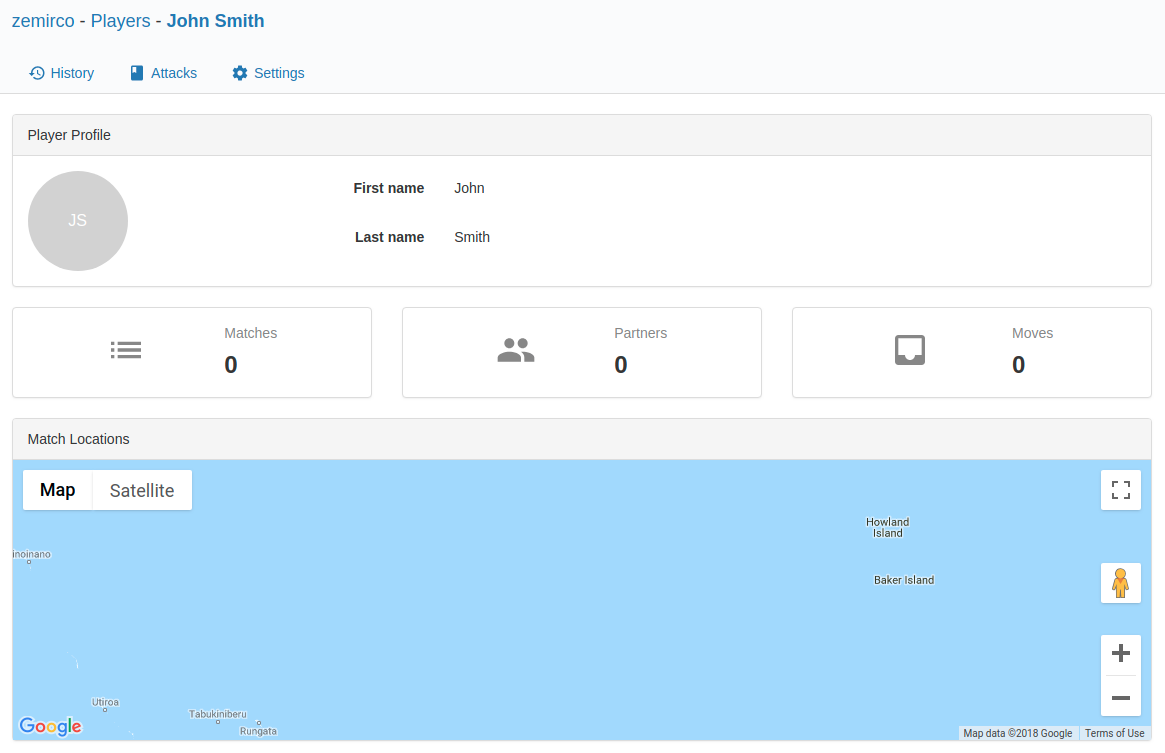Click the JS profile avatar
The height and width of the screenshot is (753, 1165).
(78, 221)
